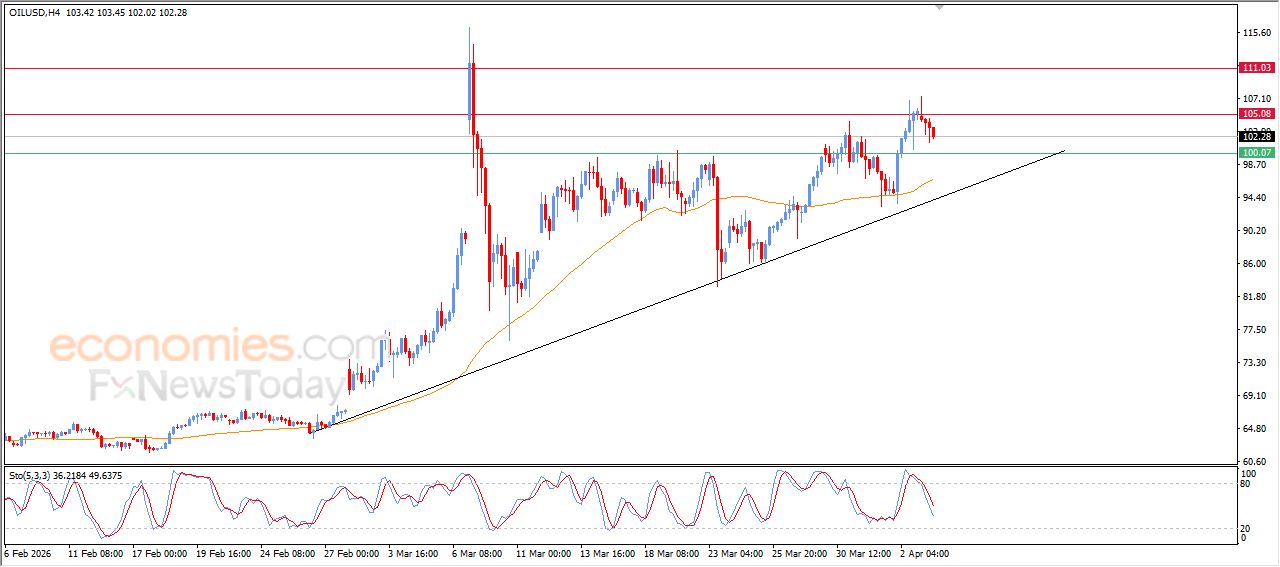Click the 102.28 current price tag

click(1255, 136)
